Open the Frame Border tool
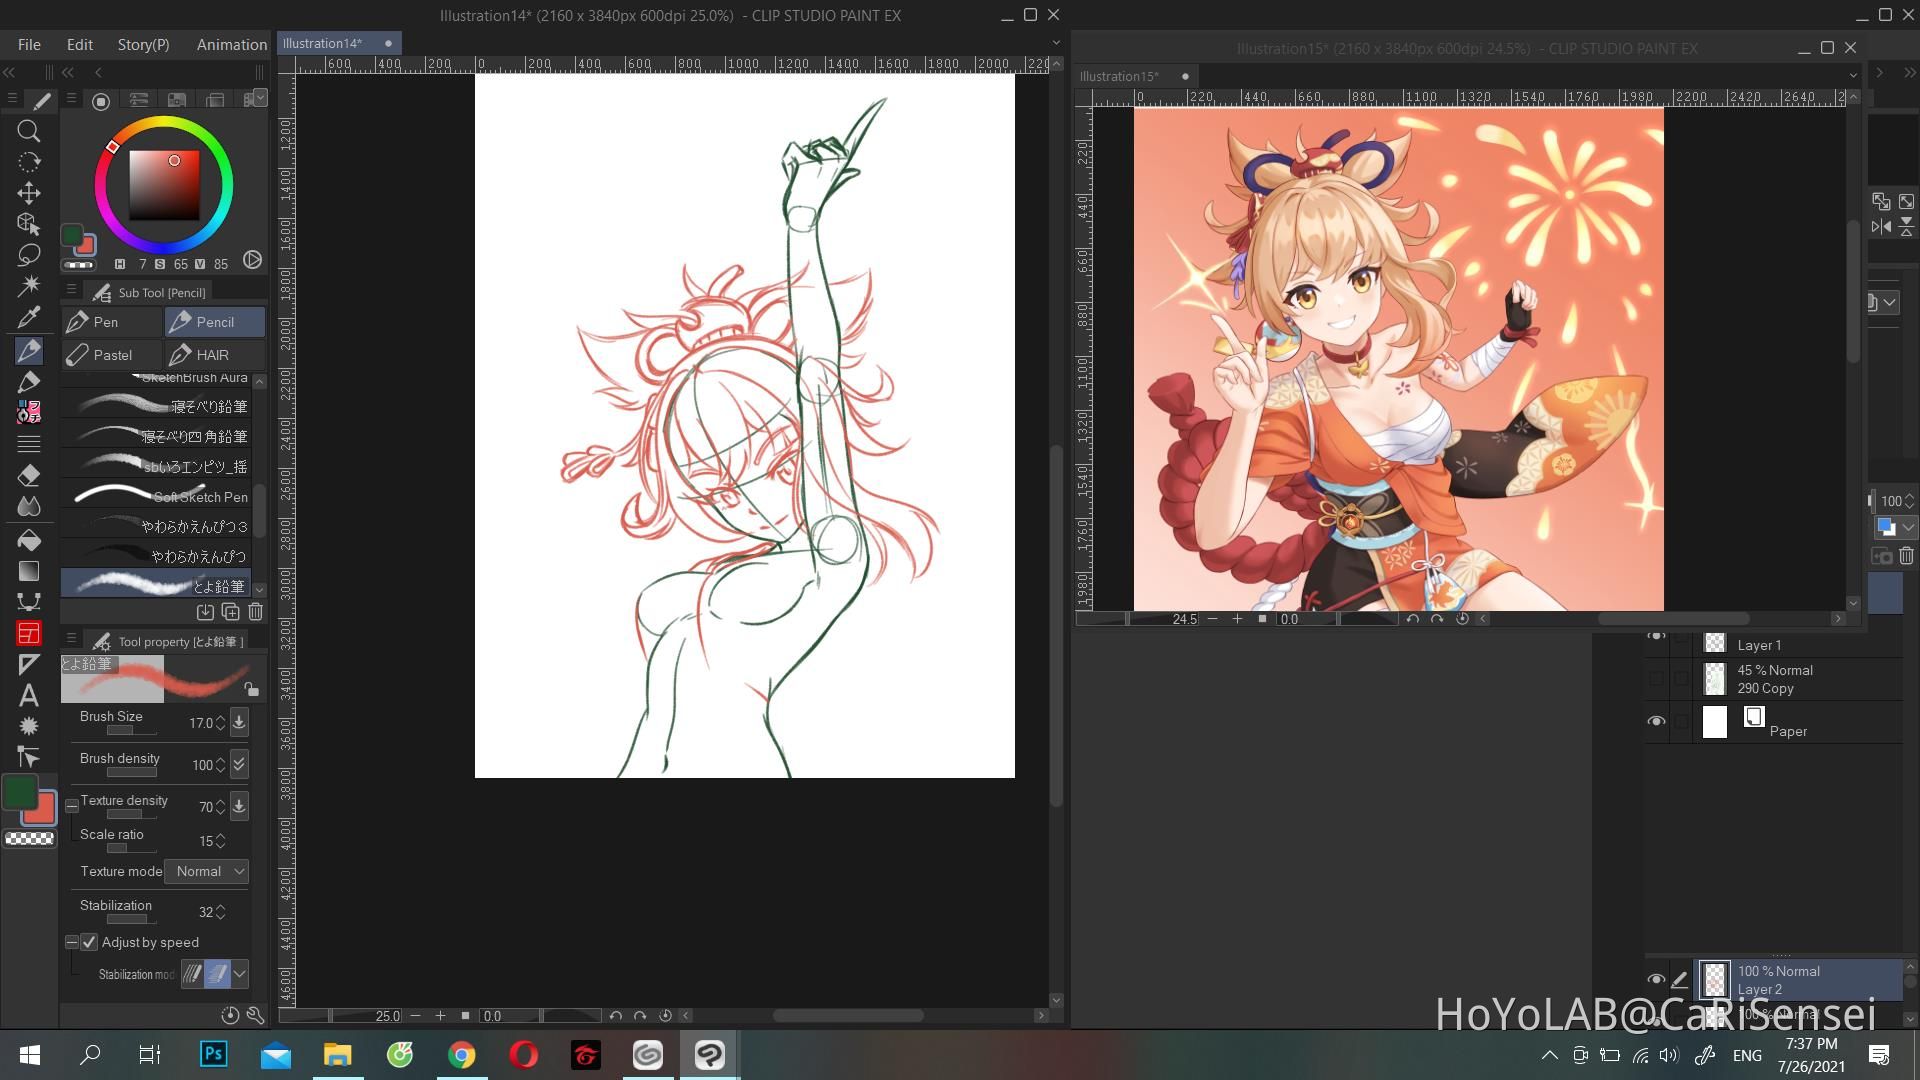This screenshot has height=1080, width=1920. coord(29,633)
